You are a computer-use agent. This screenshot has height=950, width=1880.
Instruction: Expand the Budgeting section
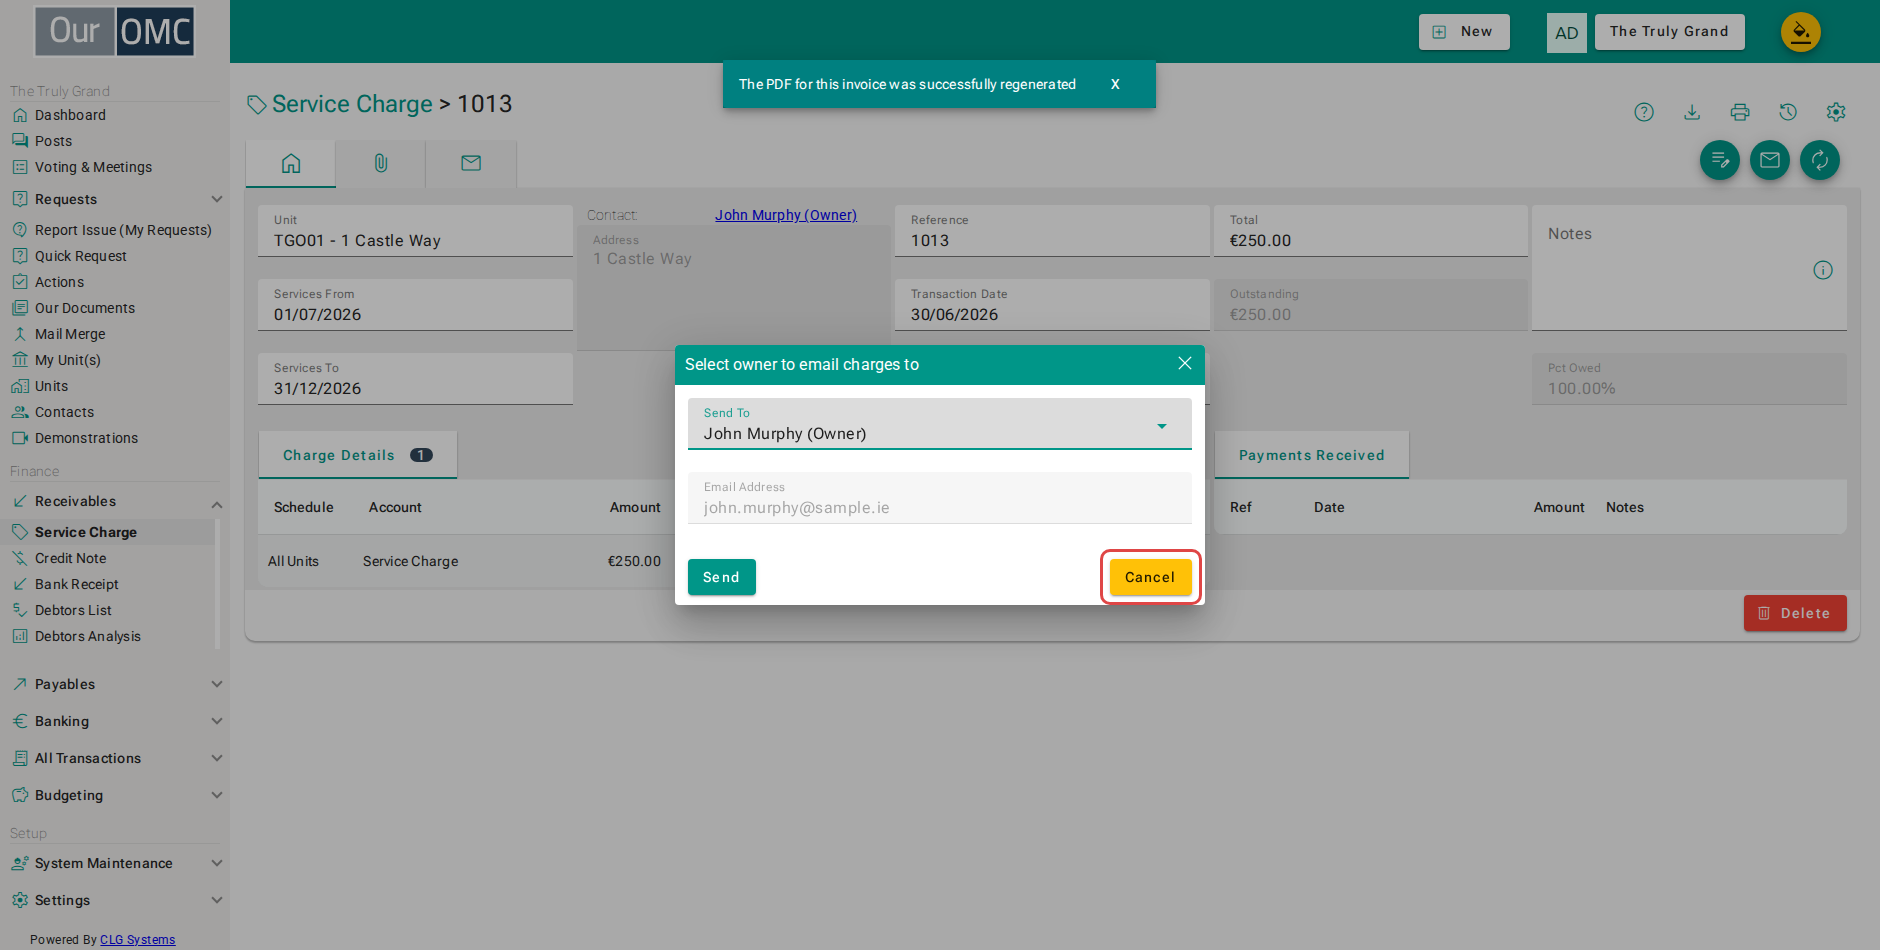[117, 795]
